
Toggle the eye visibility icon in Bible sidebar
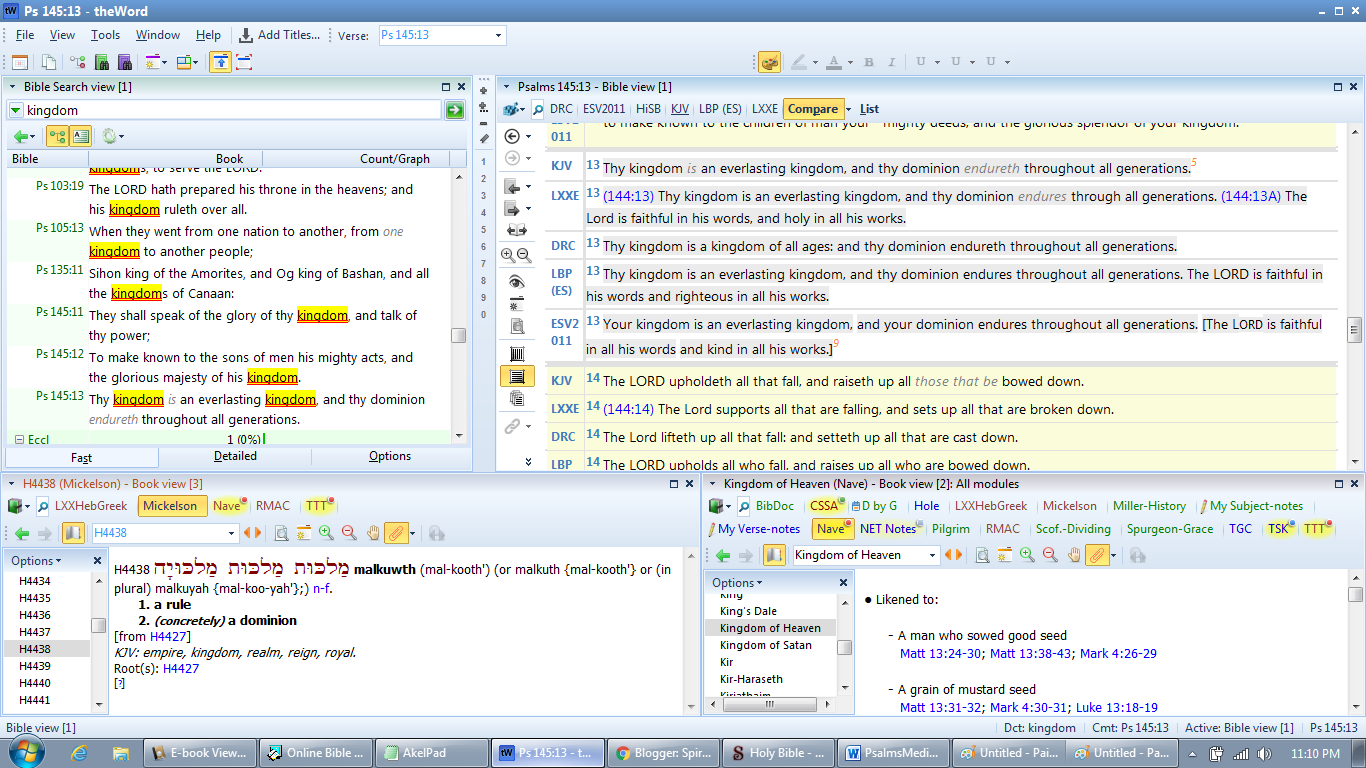coord(516,282)
